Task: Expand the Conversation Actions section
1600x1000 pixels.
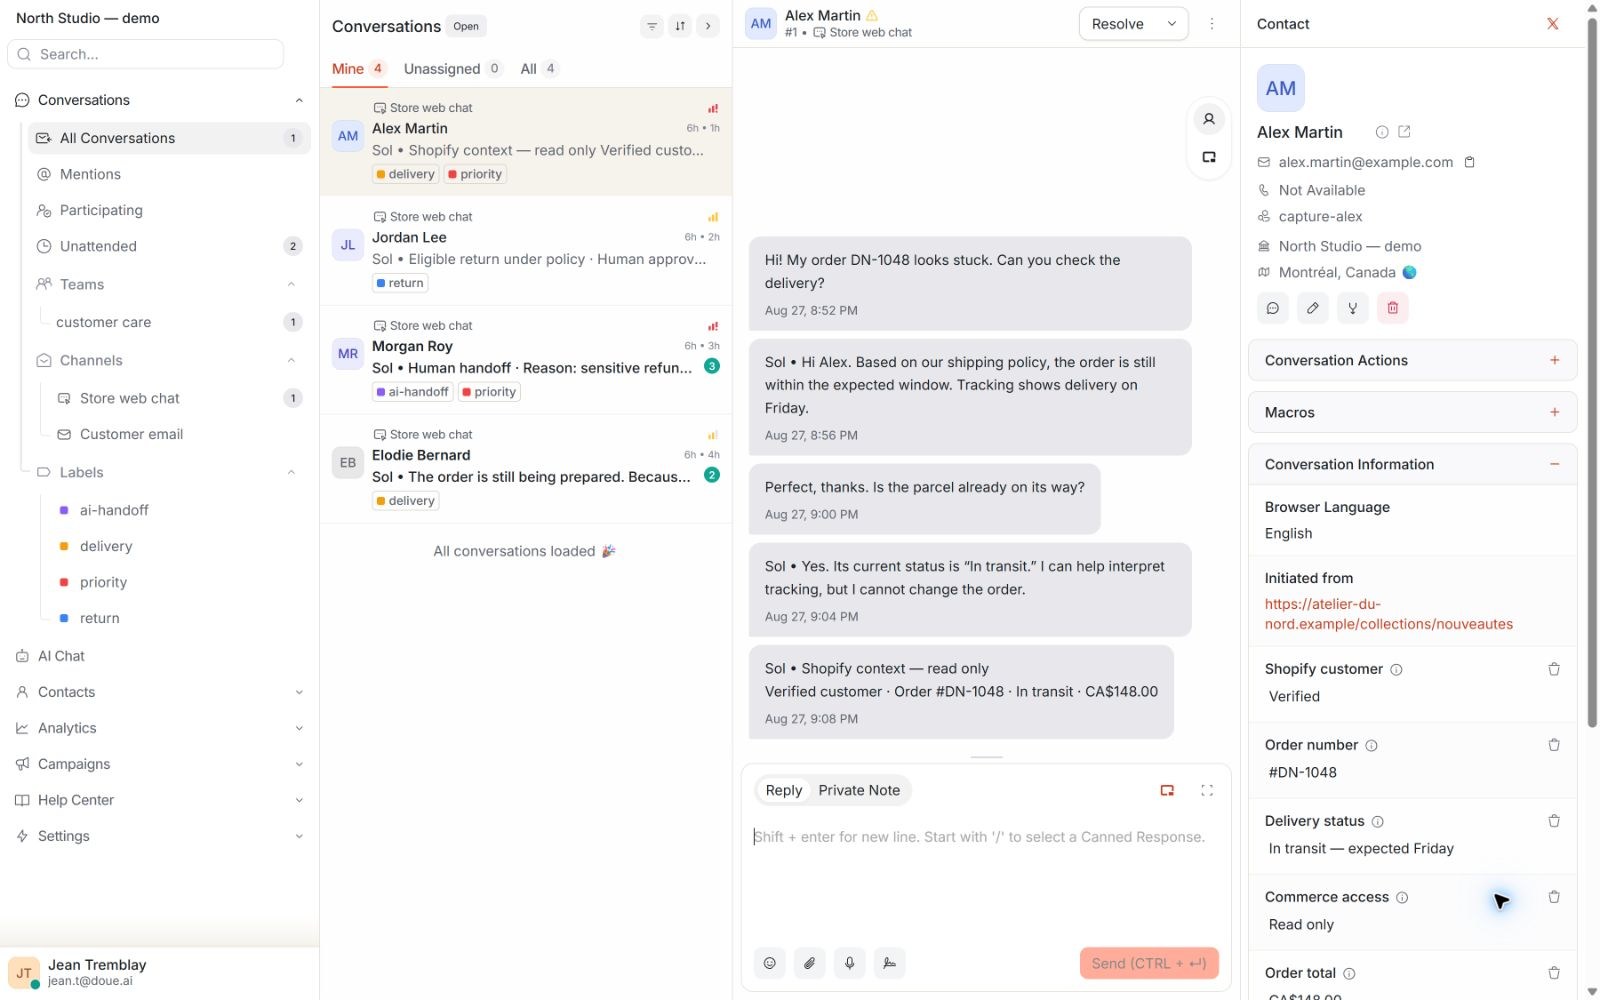Action: click(x=1412, y=360)
